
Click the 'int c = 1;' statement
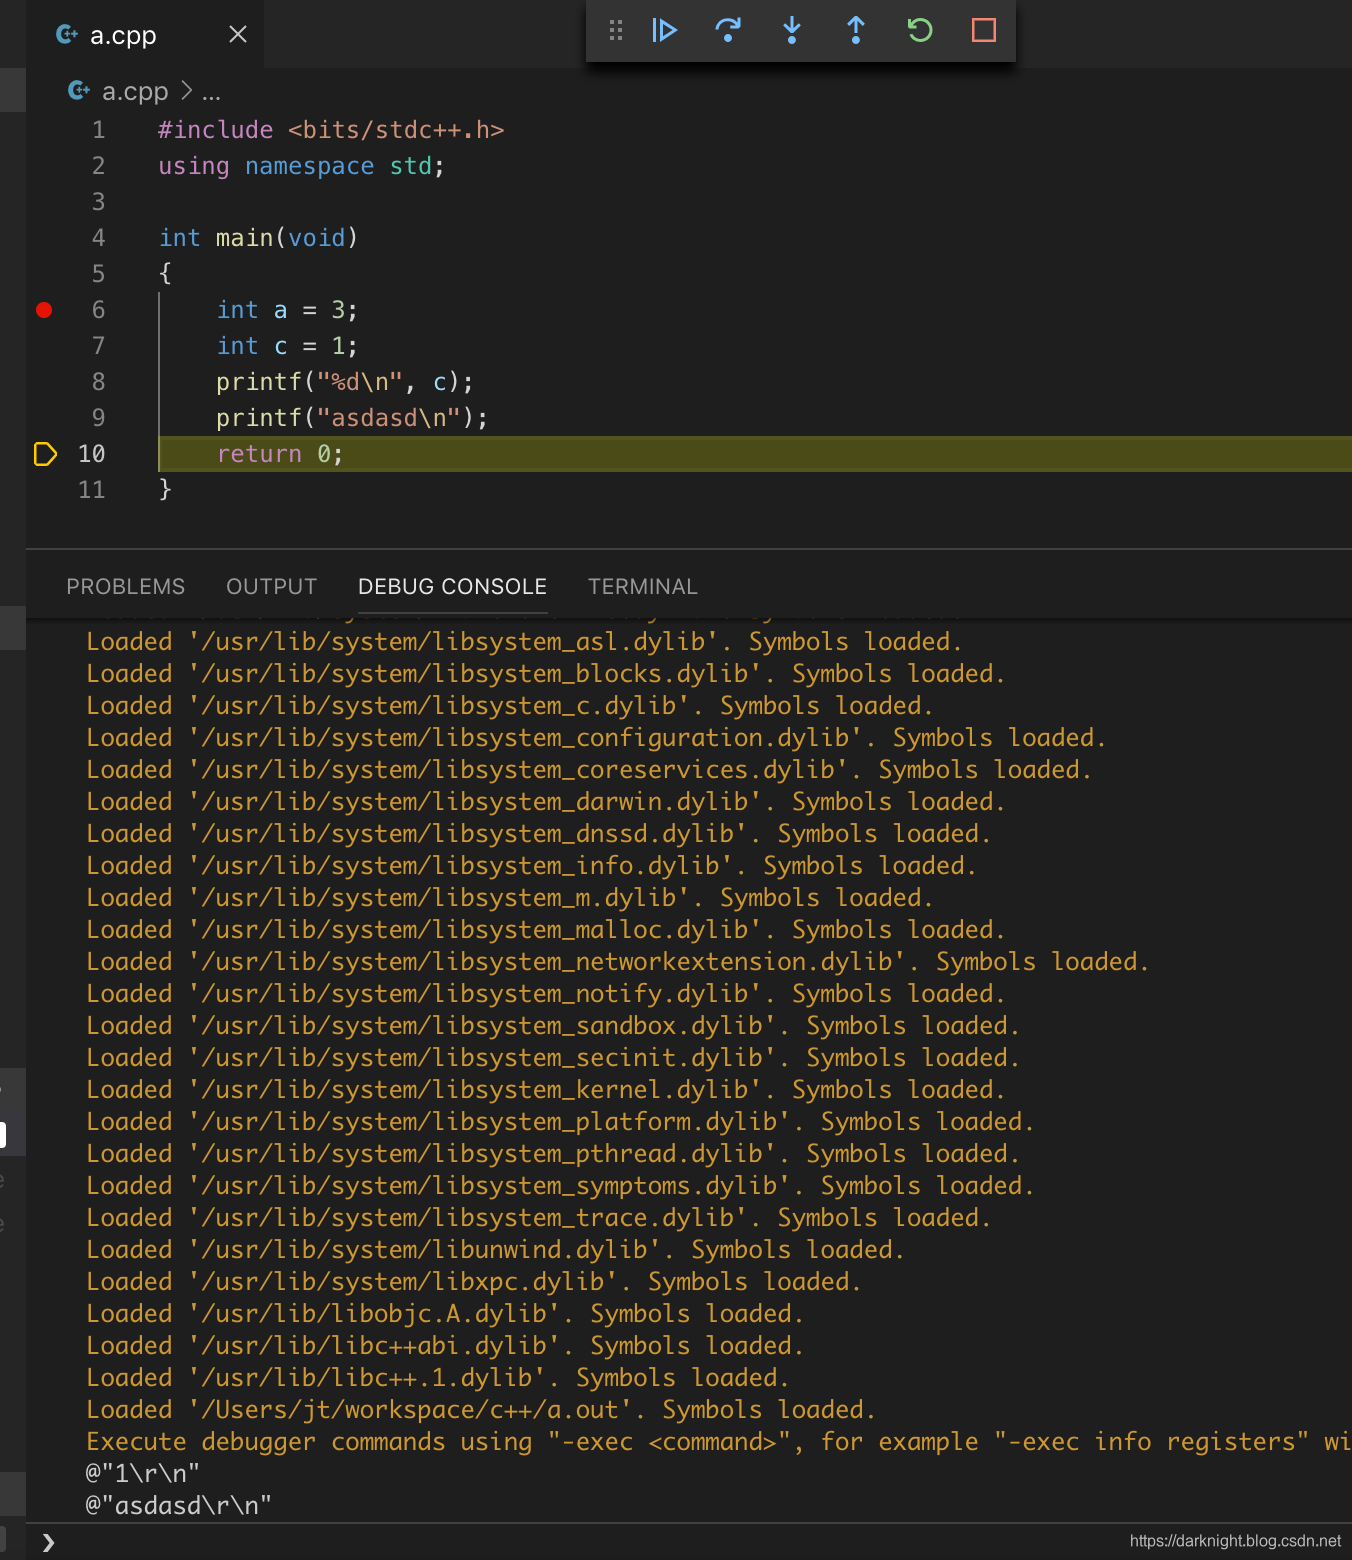pos(287,346)
